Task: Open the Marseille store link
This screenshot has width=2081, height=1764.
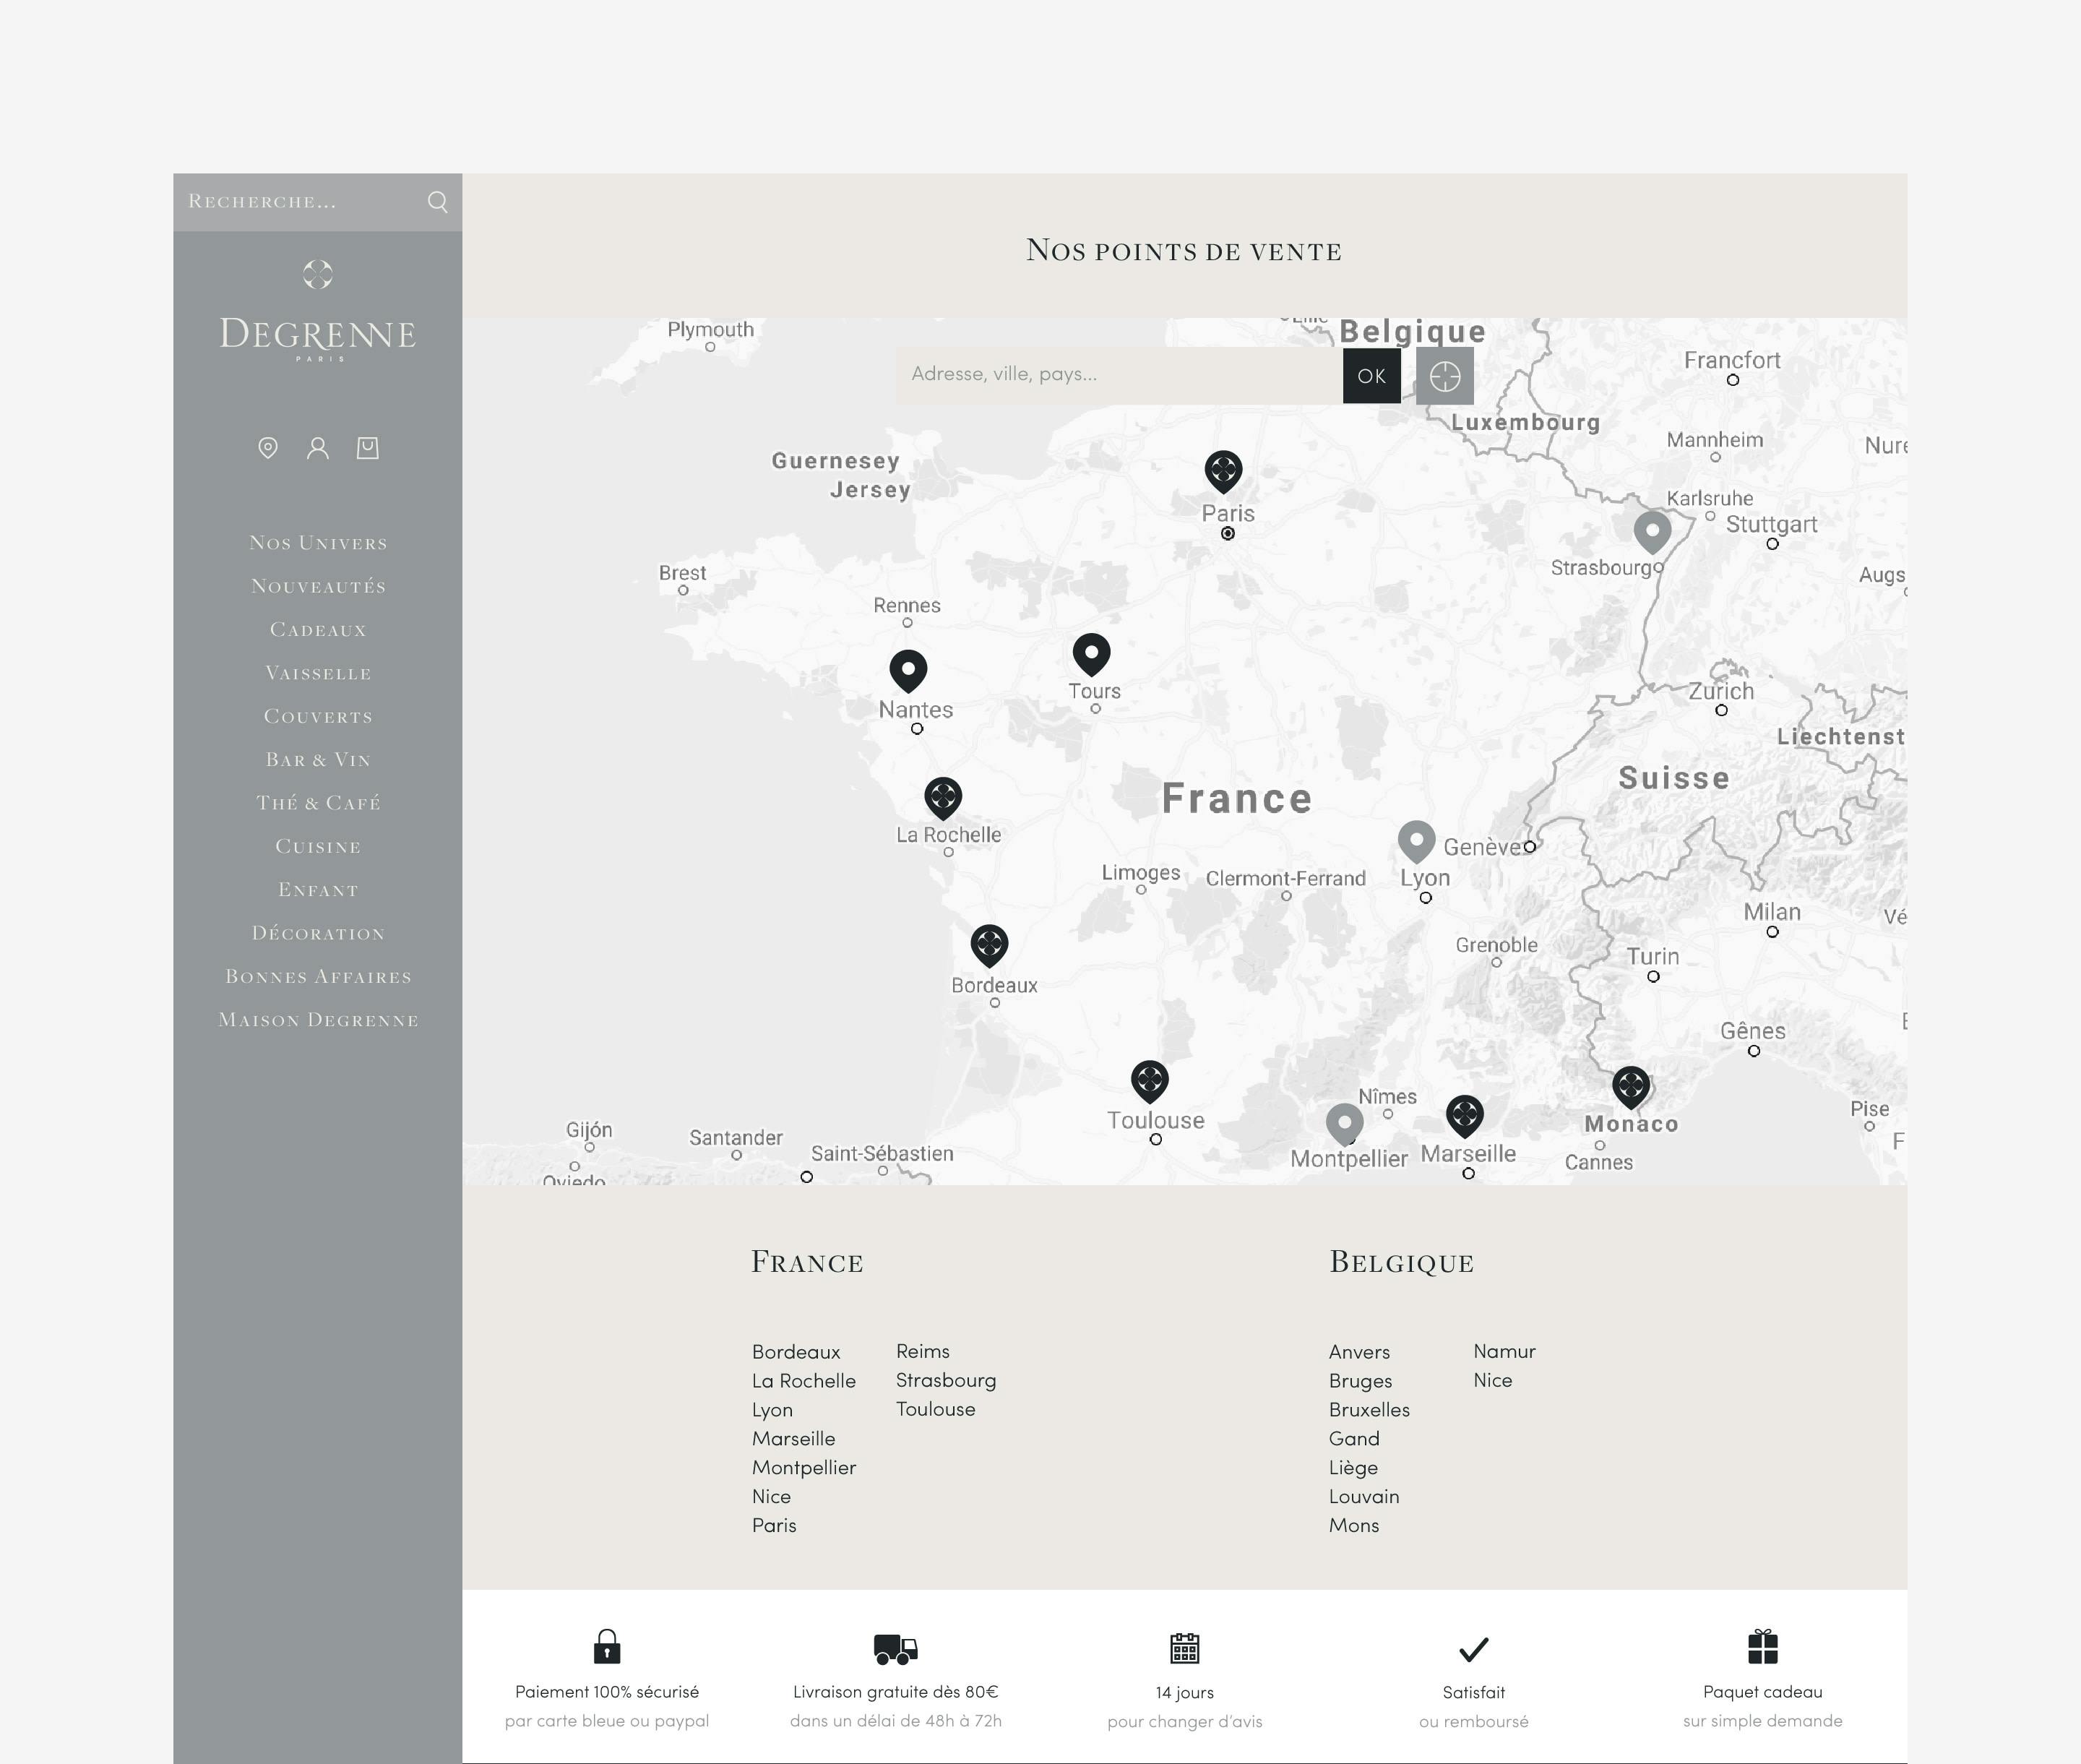Action: coord(793,1439)
